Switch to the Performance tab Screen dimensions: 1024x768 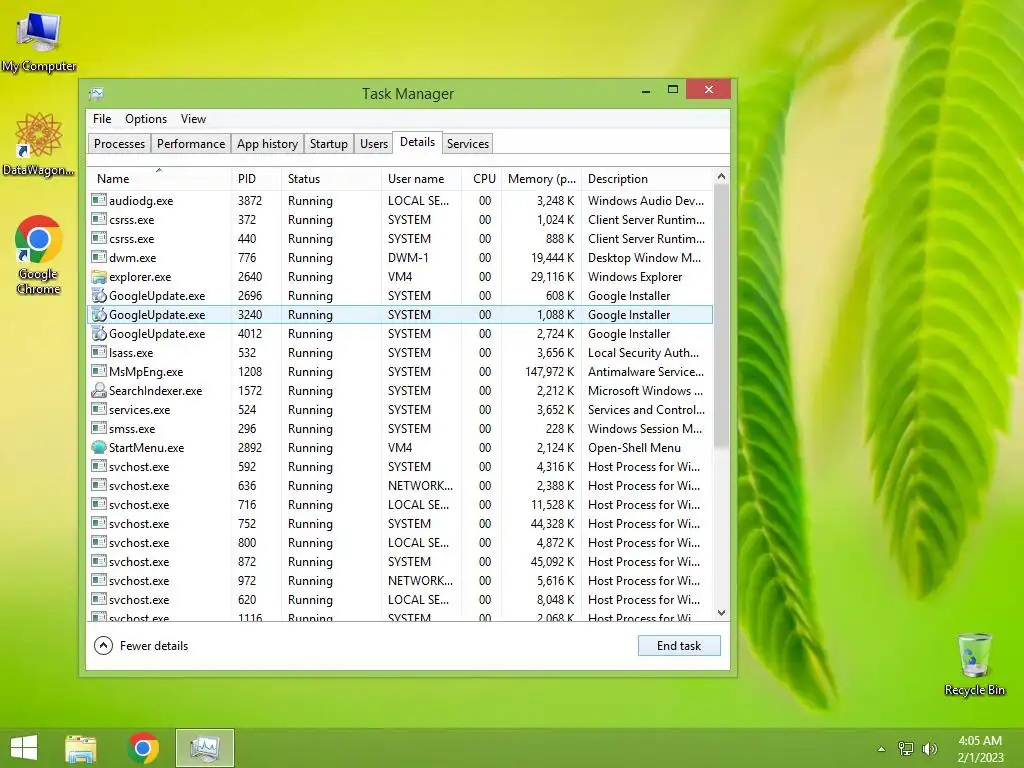[191, 144]
